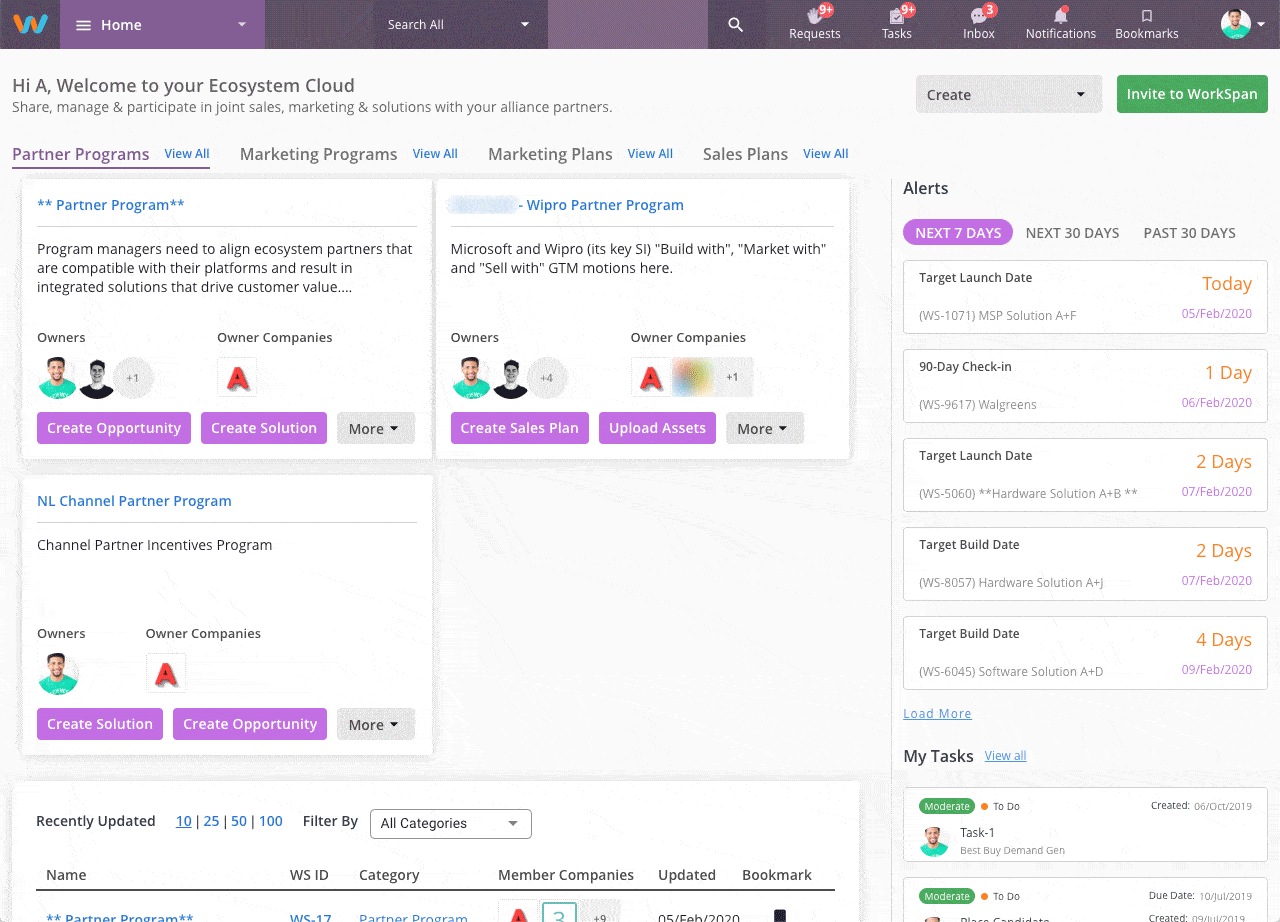Keep NEXT 7 DAYS alerts filter selected
The width and height of the screenshot is (1280, 922).
[x=957, y=232]
